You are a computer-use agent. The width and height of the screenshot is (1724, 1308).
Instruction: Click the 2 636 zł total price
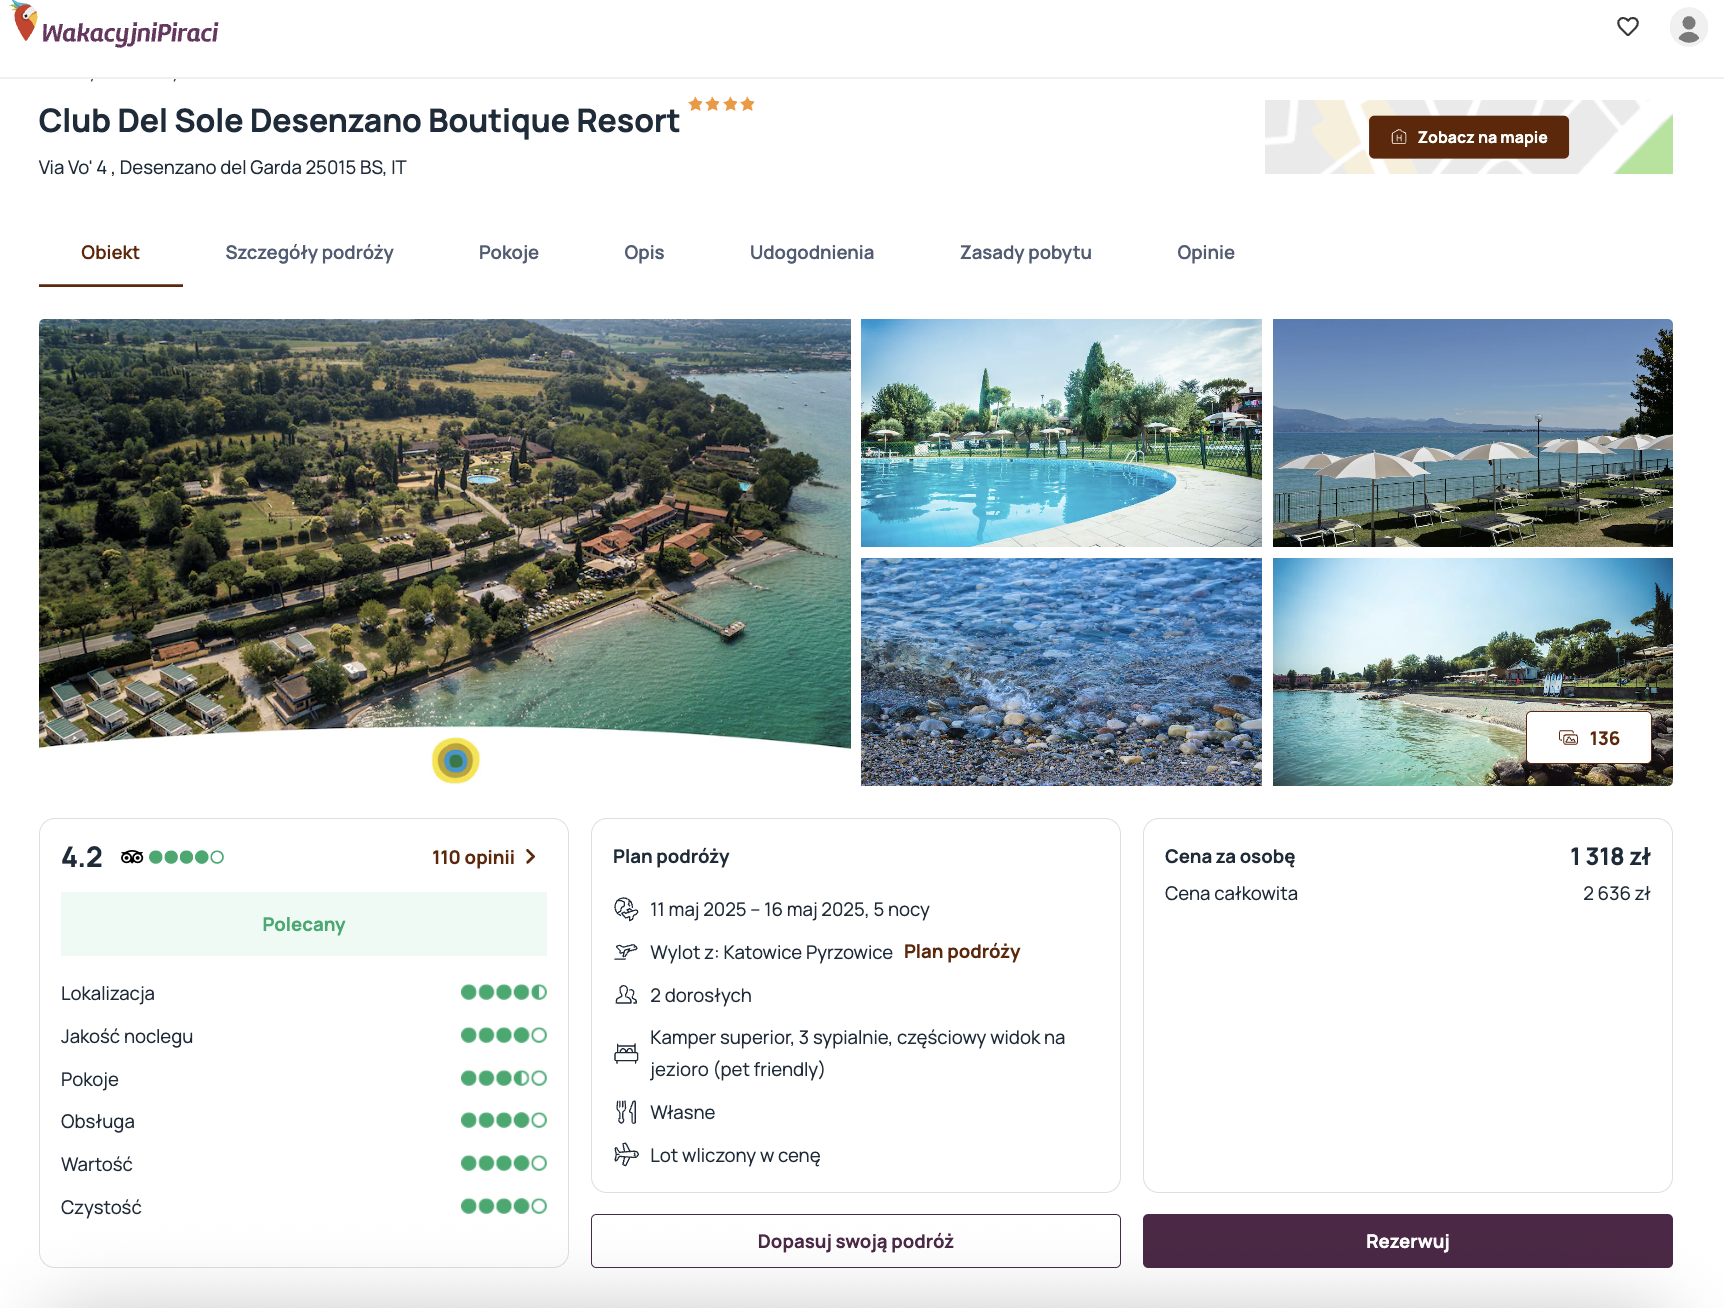[x=1616, y=893]
